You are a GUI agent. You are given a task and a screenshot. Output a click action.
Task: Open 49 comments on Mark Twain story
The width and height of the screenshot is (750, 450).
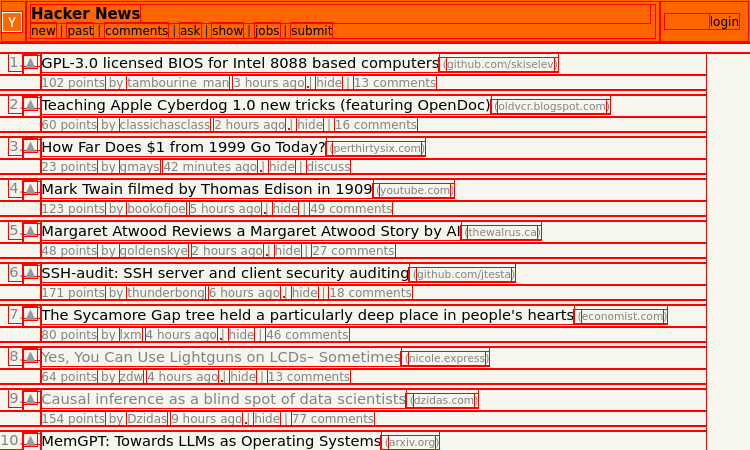(351, 209)
